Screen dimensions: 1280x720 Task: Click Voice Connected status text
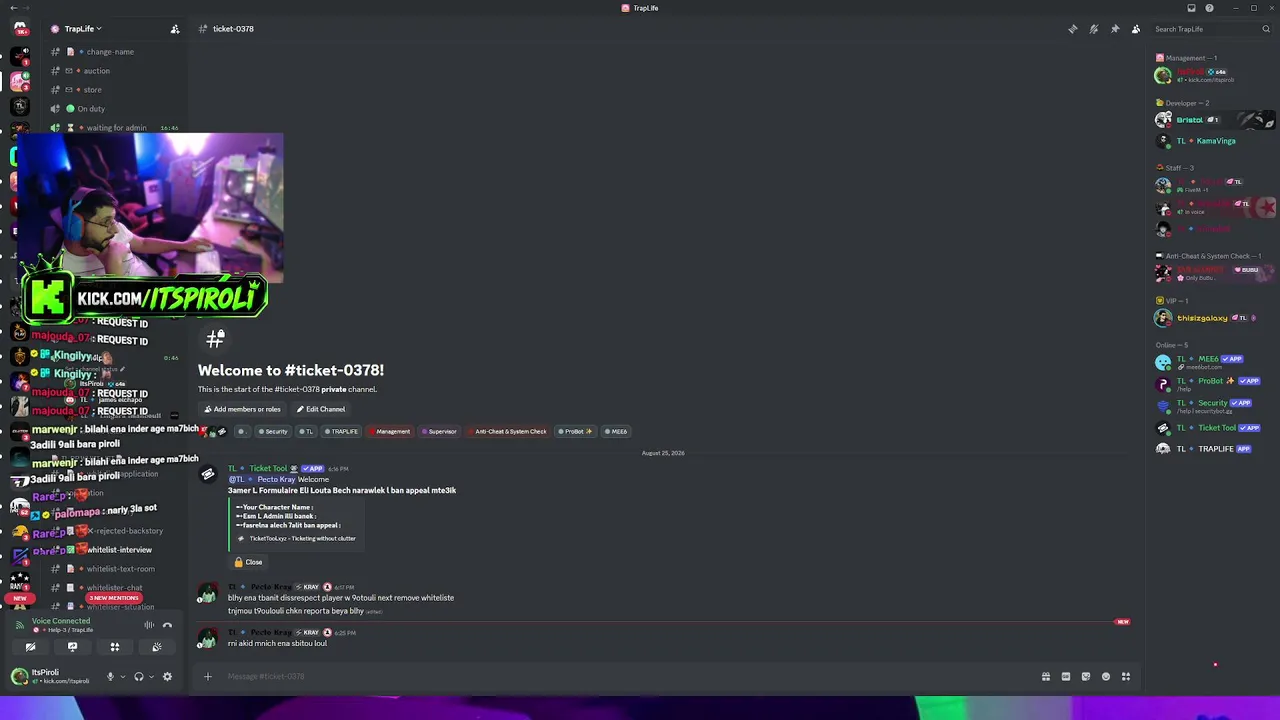pos(61,621)
